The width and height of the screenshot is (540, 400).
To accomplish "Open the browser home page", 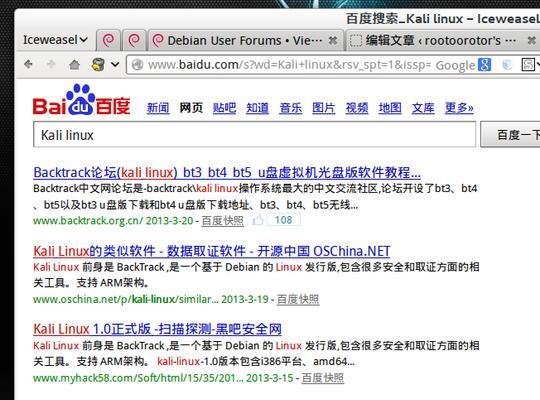I will [x=74, y=64].
